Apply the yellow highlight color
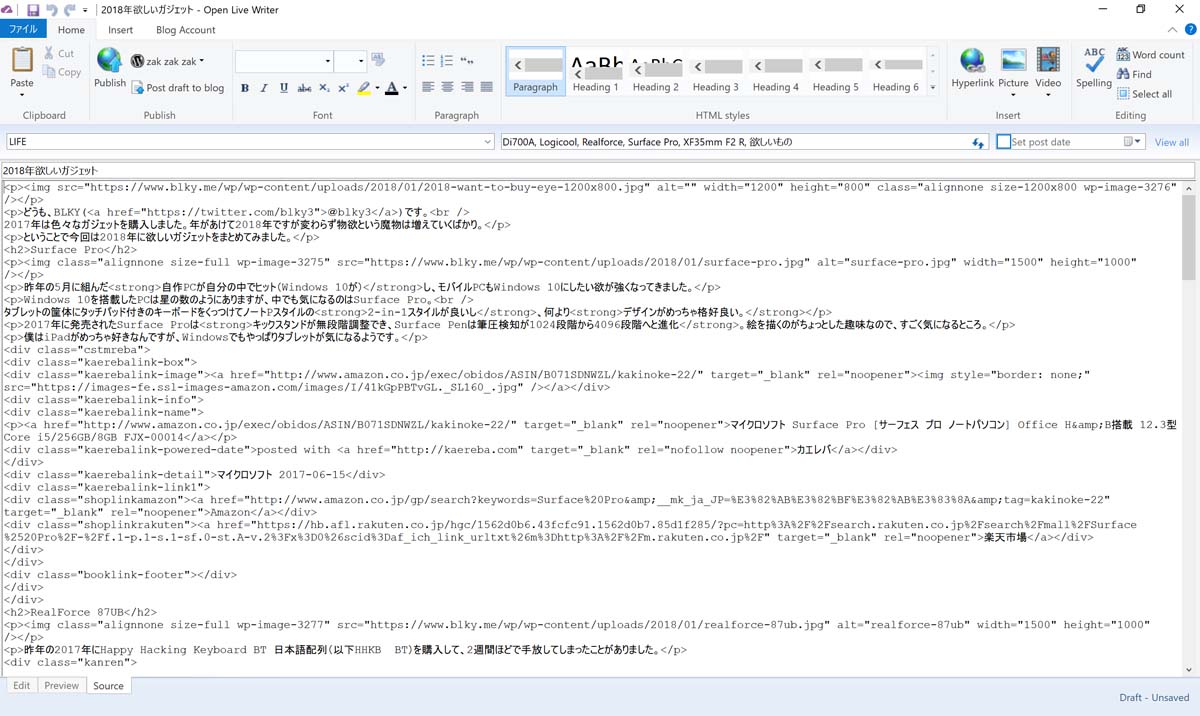The width and height of the screenshot is (1200, 716). point(364,88)
